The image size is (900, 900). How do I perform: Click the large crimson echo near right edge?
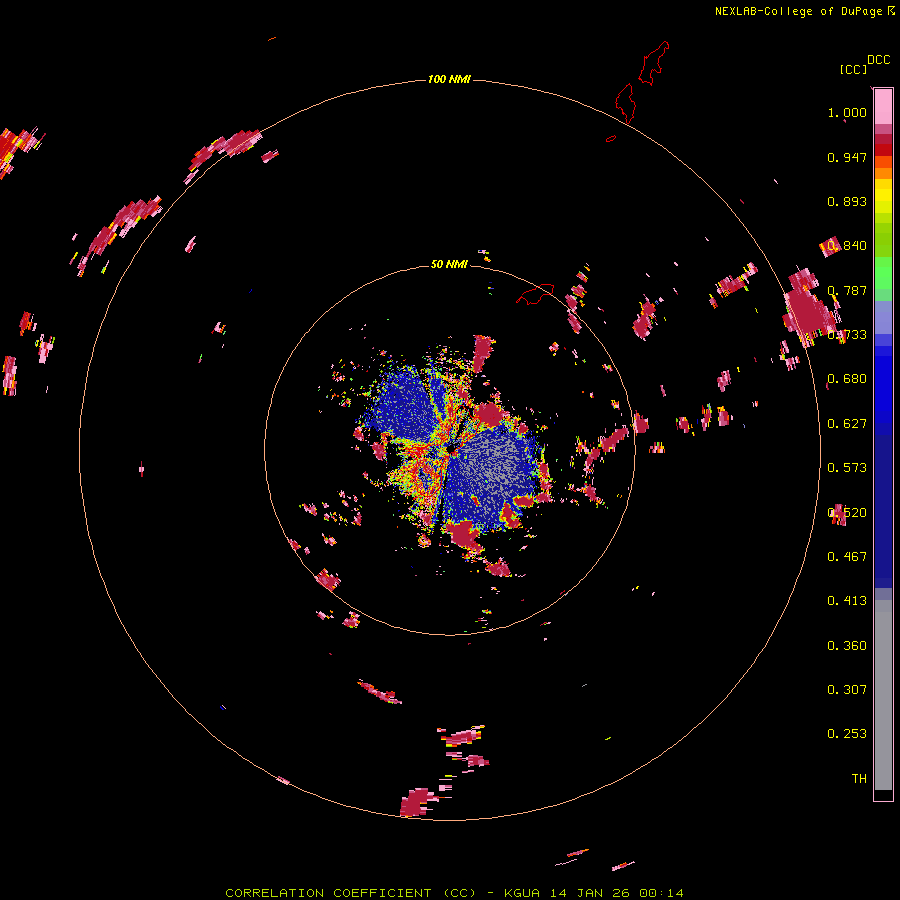(810, 308)
